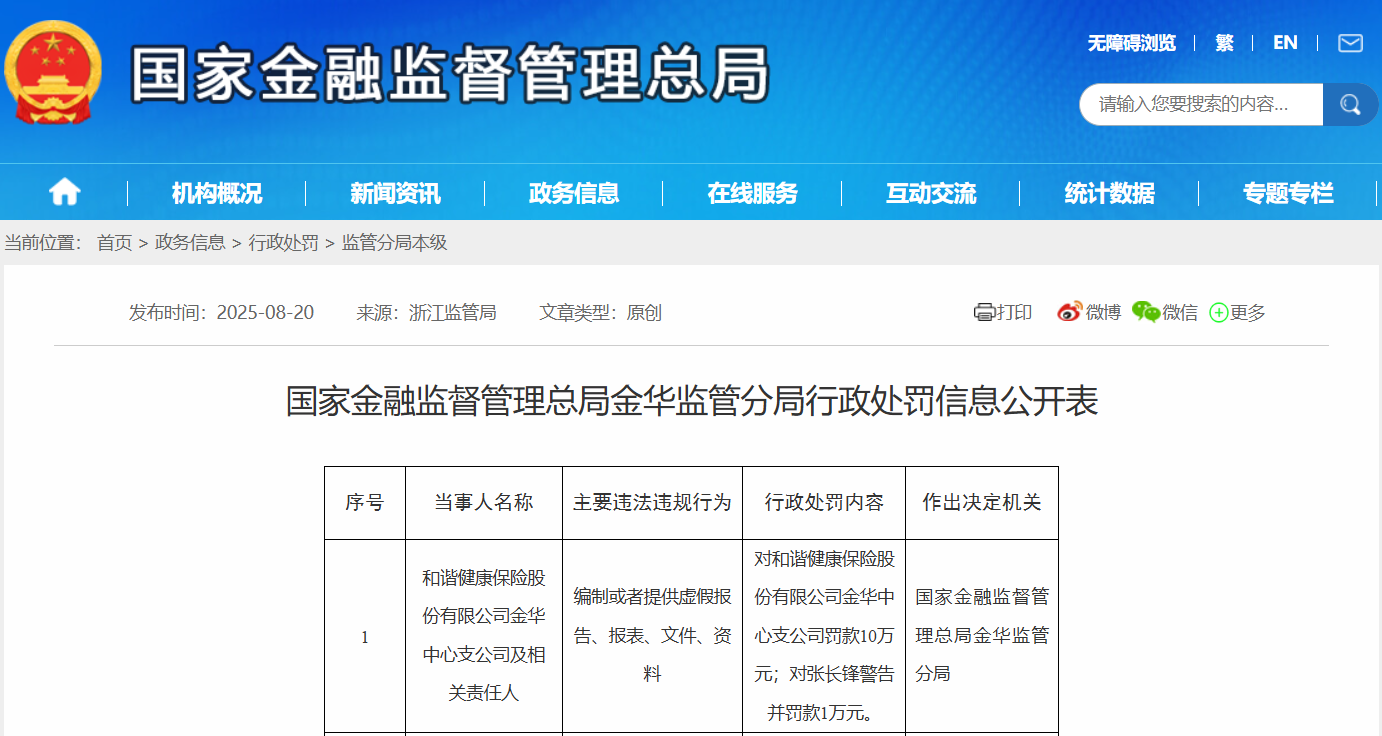The image size is (1382, 736).
Task: Share via the WeChat icon
Action: [x=1146, y=312]
